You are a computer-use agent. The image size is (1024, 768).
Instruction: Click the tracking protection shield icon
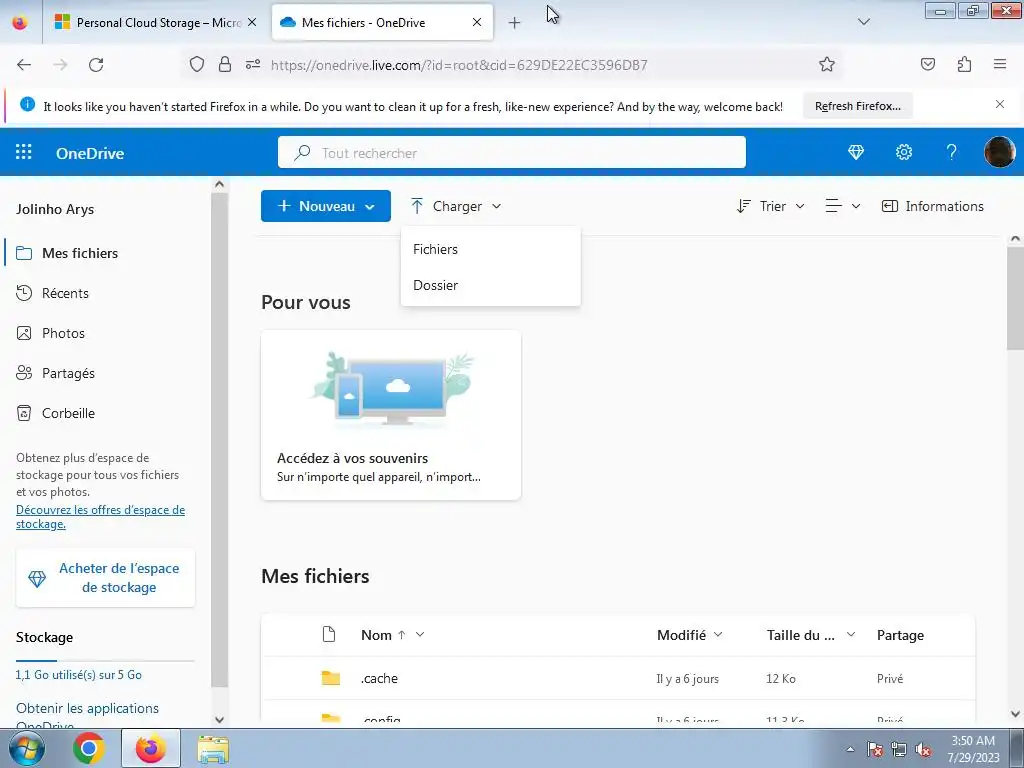[197, 64]
